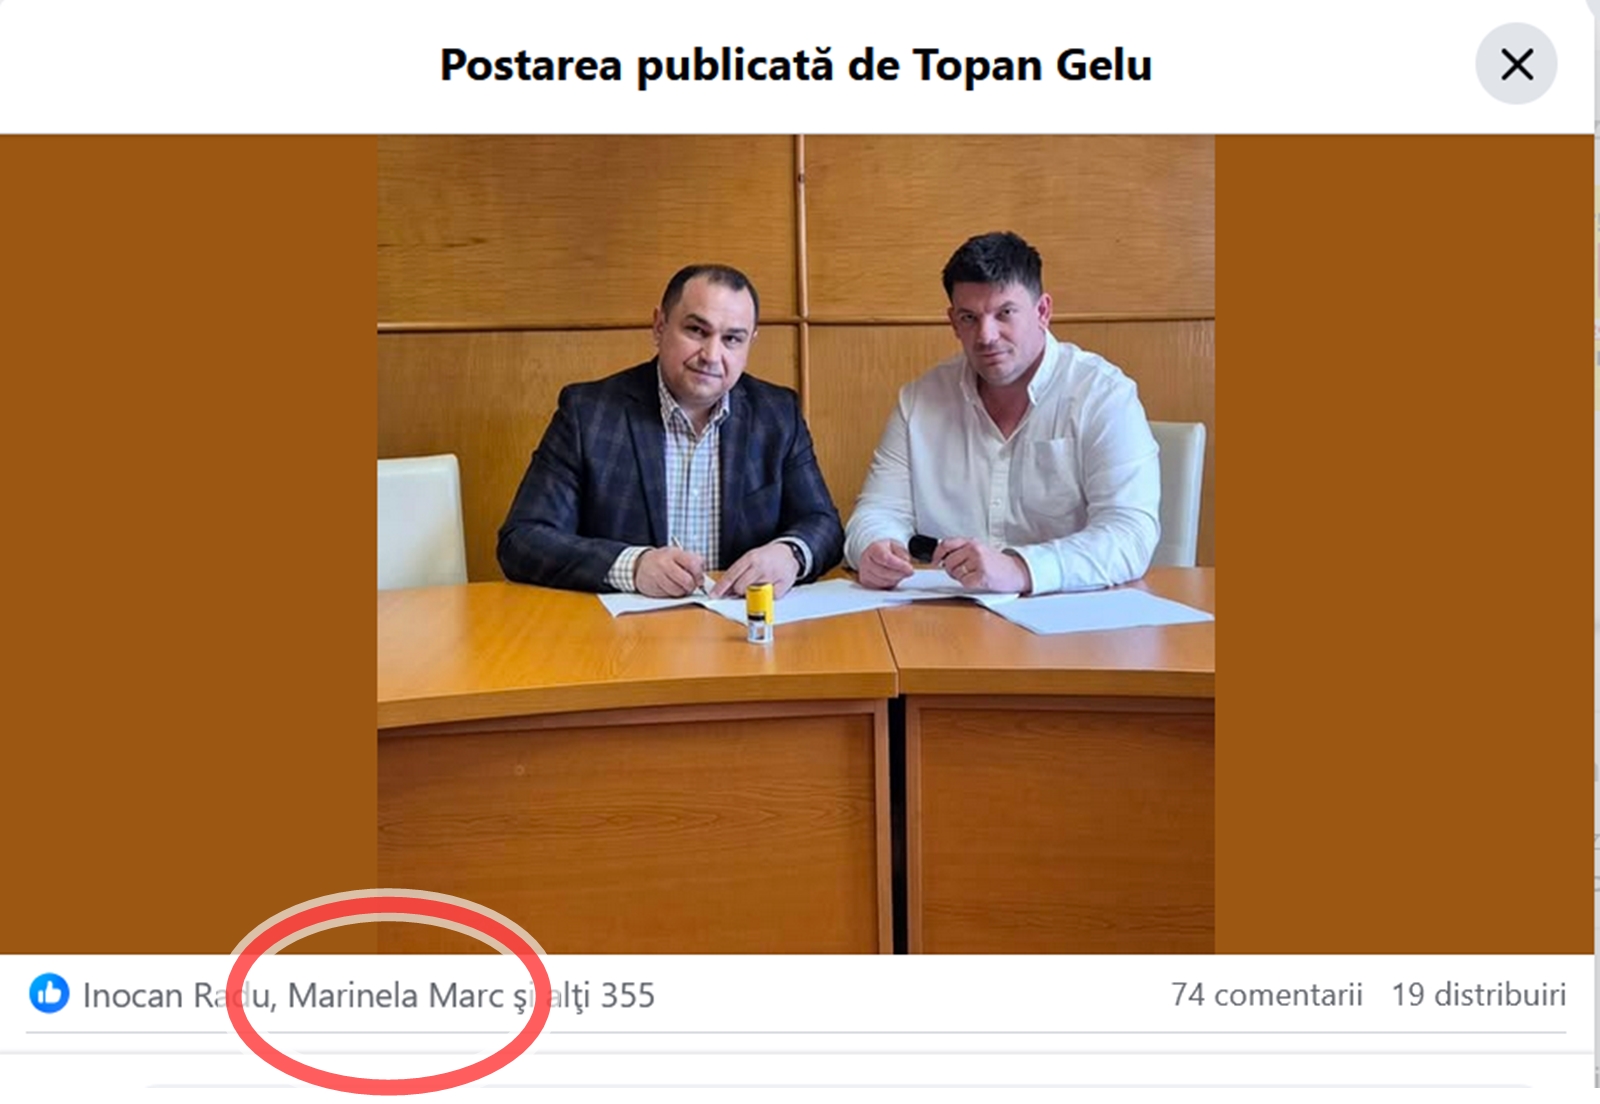1600x1104 pixels.
Task: Click the black stamp held by right man
Action: point(922,547)
